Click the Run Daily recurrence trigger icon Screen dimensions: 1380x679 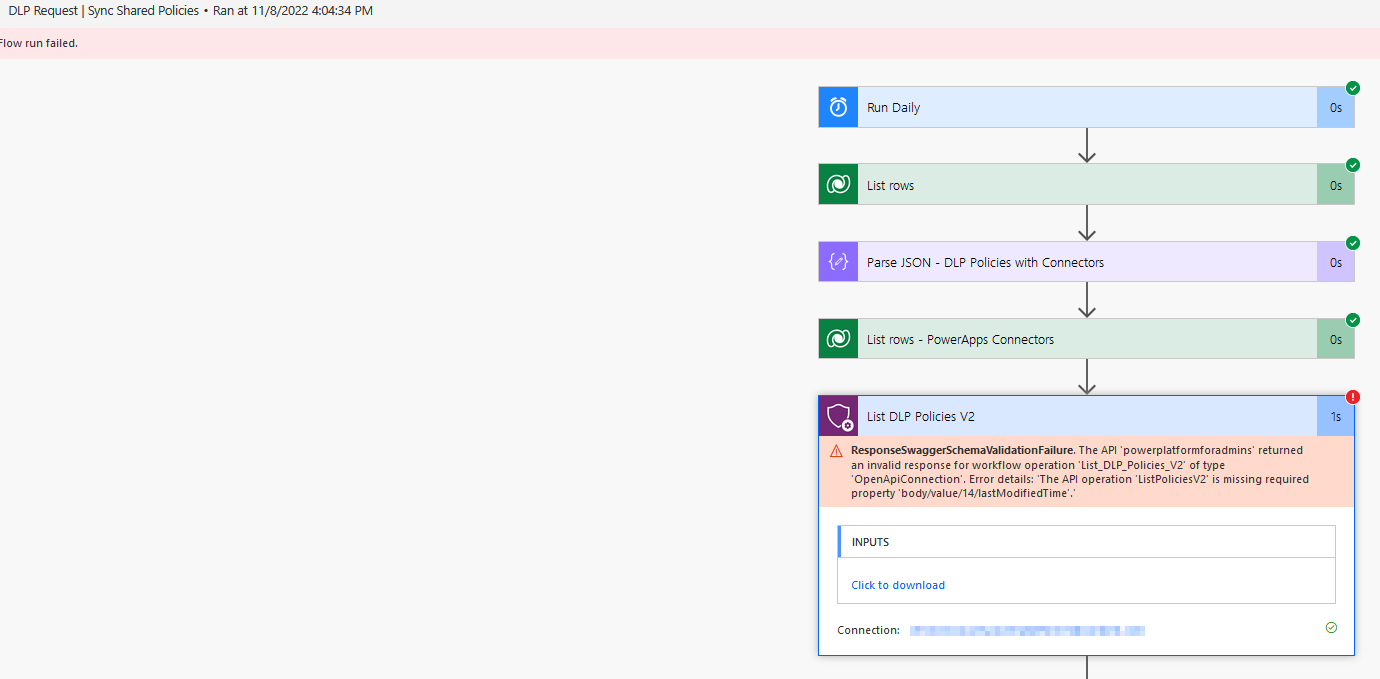point(838,106)
